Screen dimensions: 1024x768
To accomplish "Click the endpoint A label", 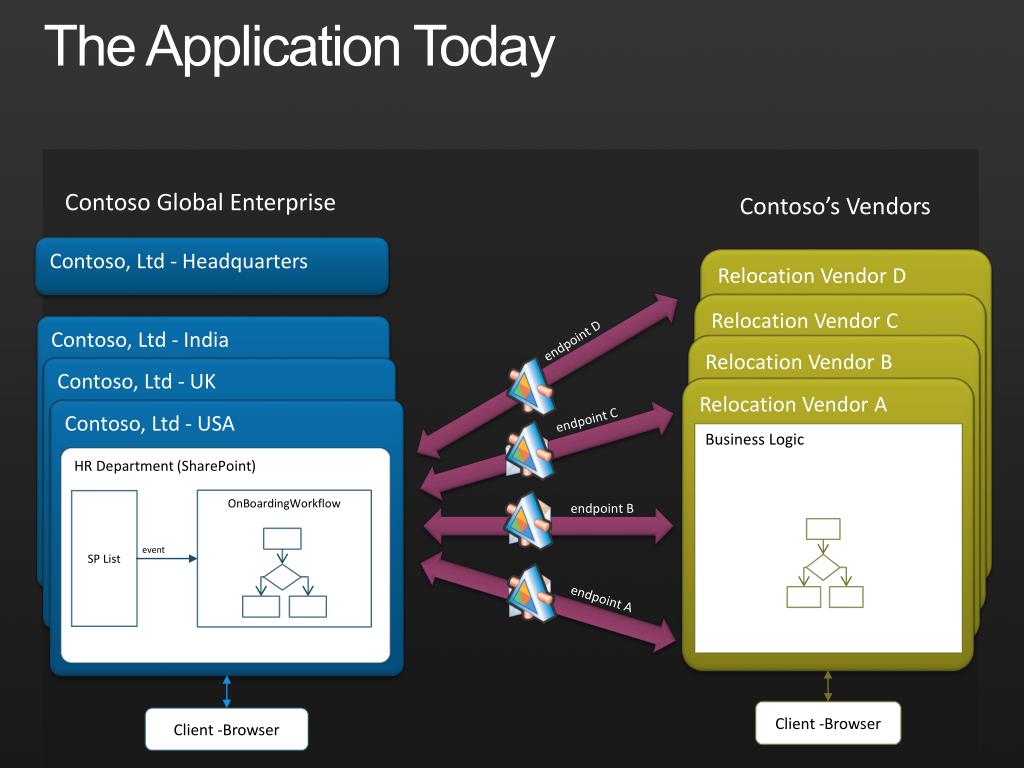I will [x=601, y=598].
